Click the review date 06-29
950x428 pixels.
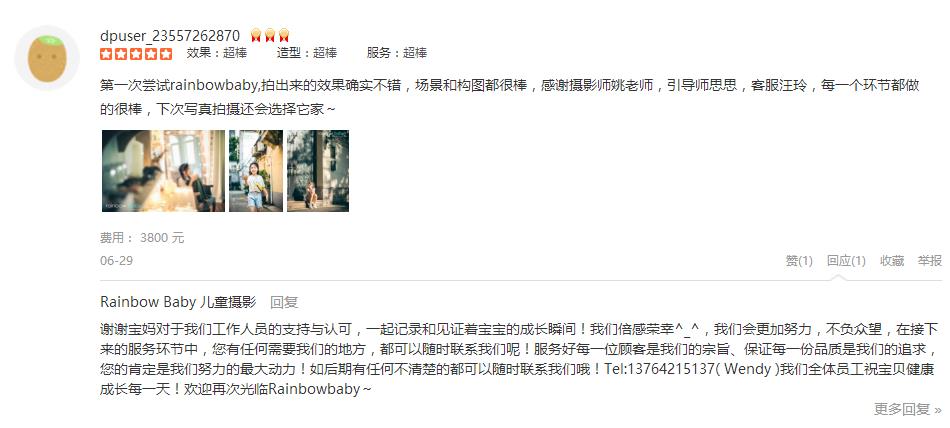pyautogui.click(x=116, y=261)
